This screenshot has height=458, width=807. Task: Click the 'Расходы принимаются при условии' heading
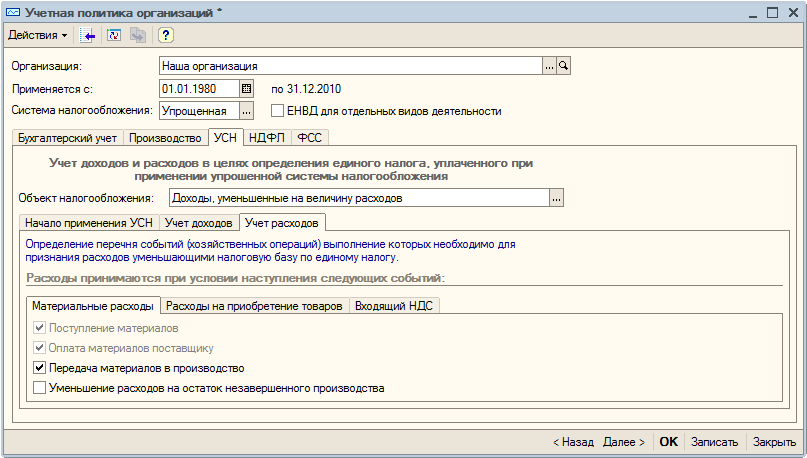click(235, 278)
